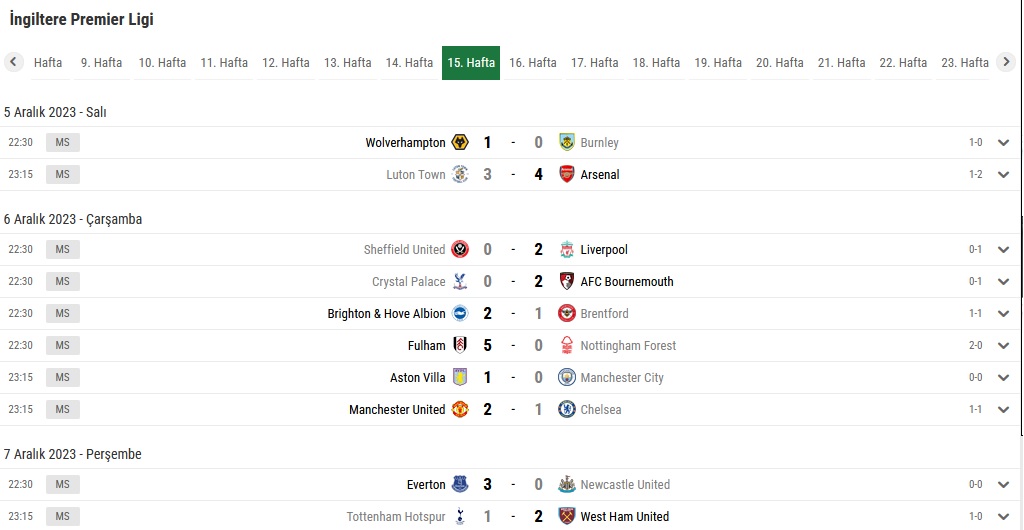Switch to the 14. Hafta tab
1024x530 pixels.
(409, 63)
